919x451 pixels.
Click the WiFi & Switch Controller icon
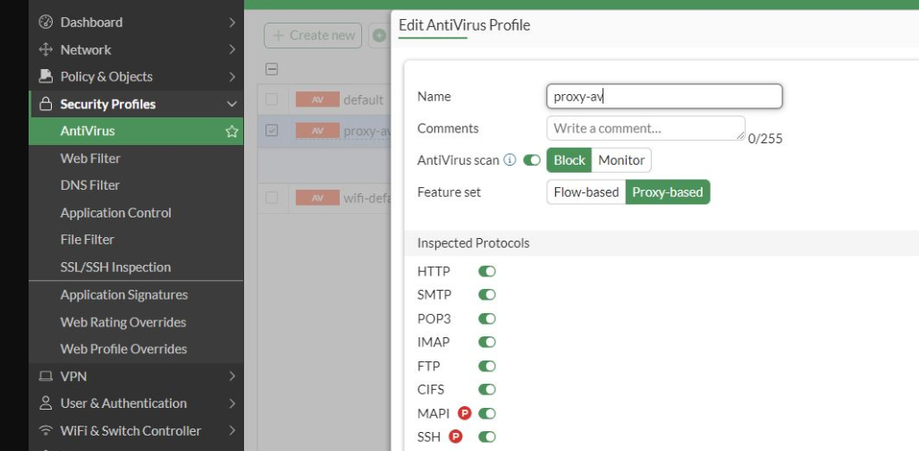pyautogui.click(x=45, y=431)
